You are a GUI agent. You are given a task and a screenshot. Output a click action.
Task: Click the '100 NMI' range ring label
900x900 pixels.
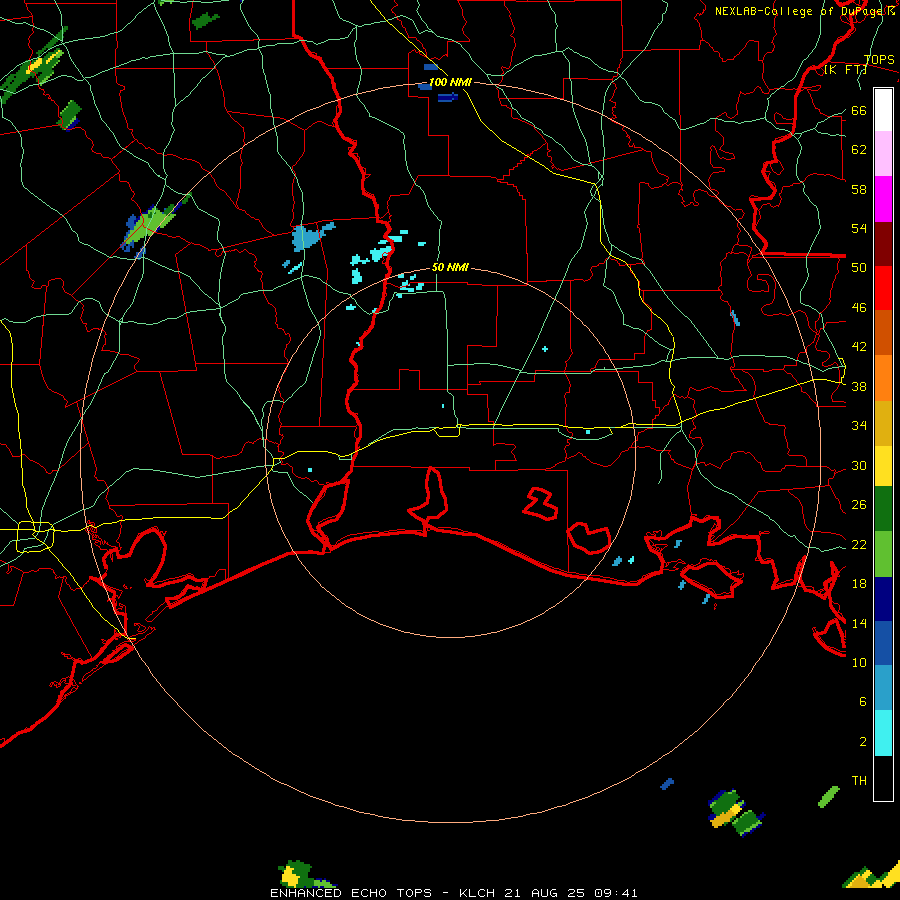click(450, 82)
